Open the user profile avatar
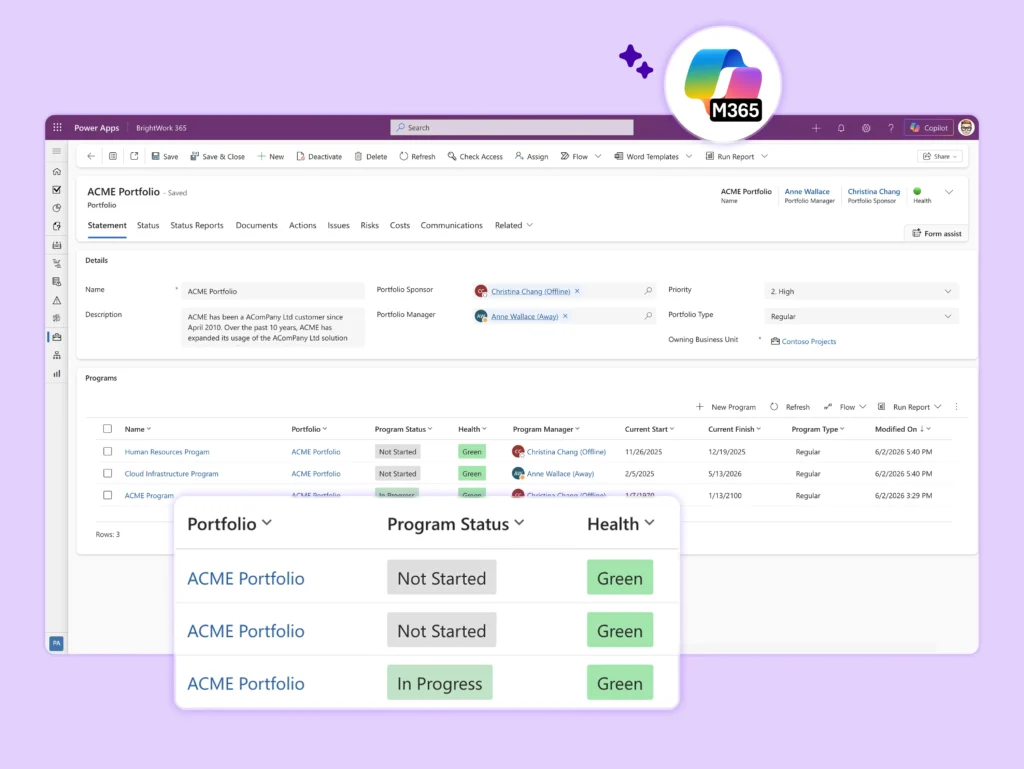 click(967, 128)
